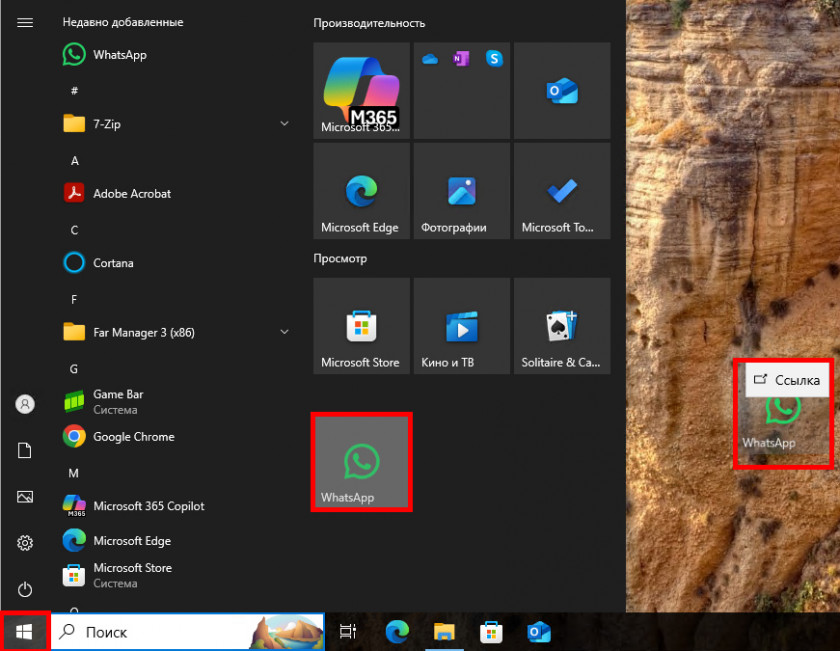Image resolution: width=840 pixels, height=651 pixels.
Task: Open the Microsoft Store tile
Action: [x=361, y=325]
